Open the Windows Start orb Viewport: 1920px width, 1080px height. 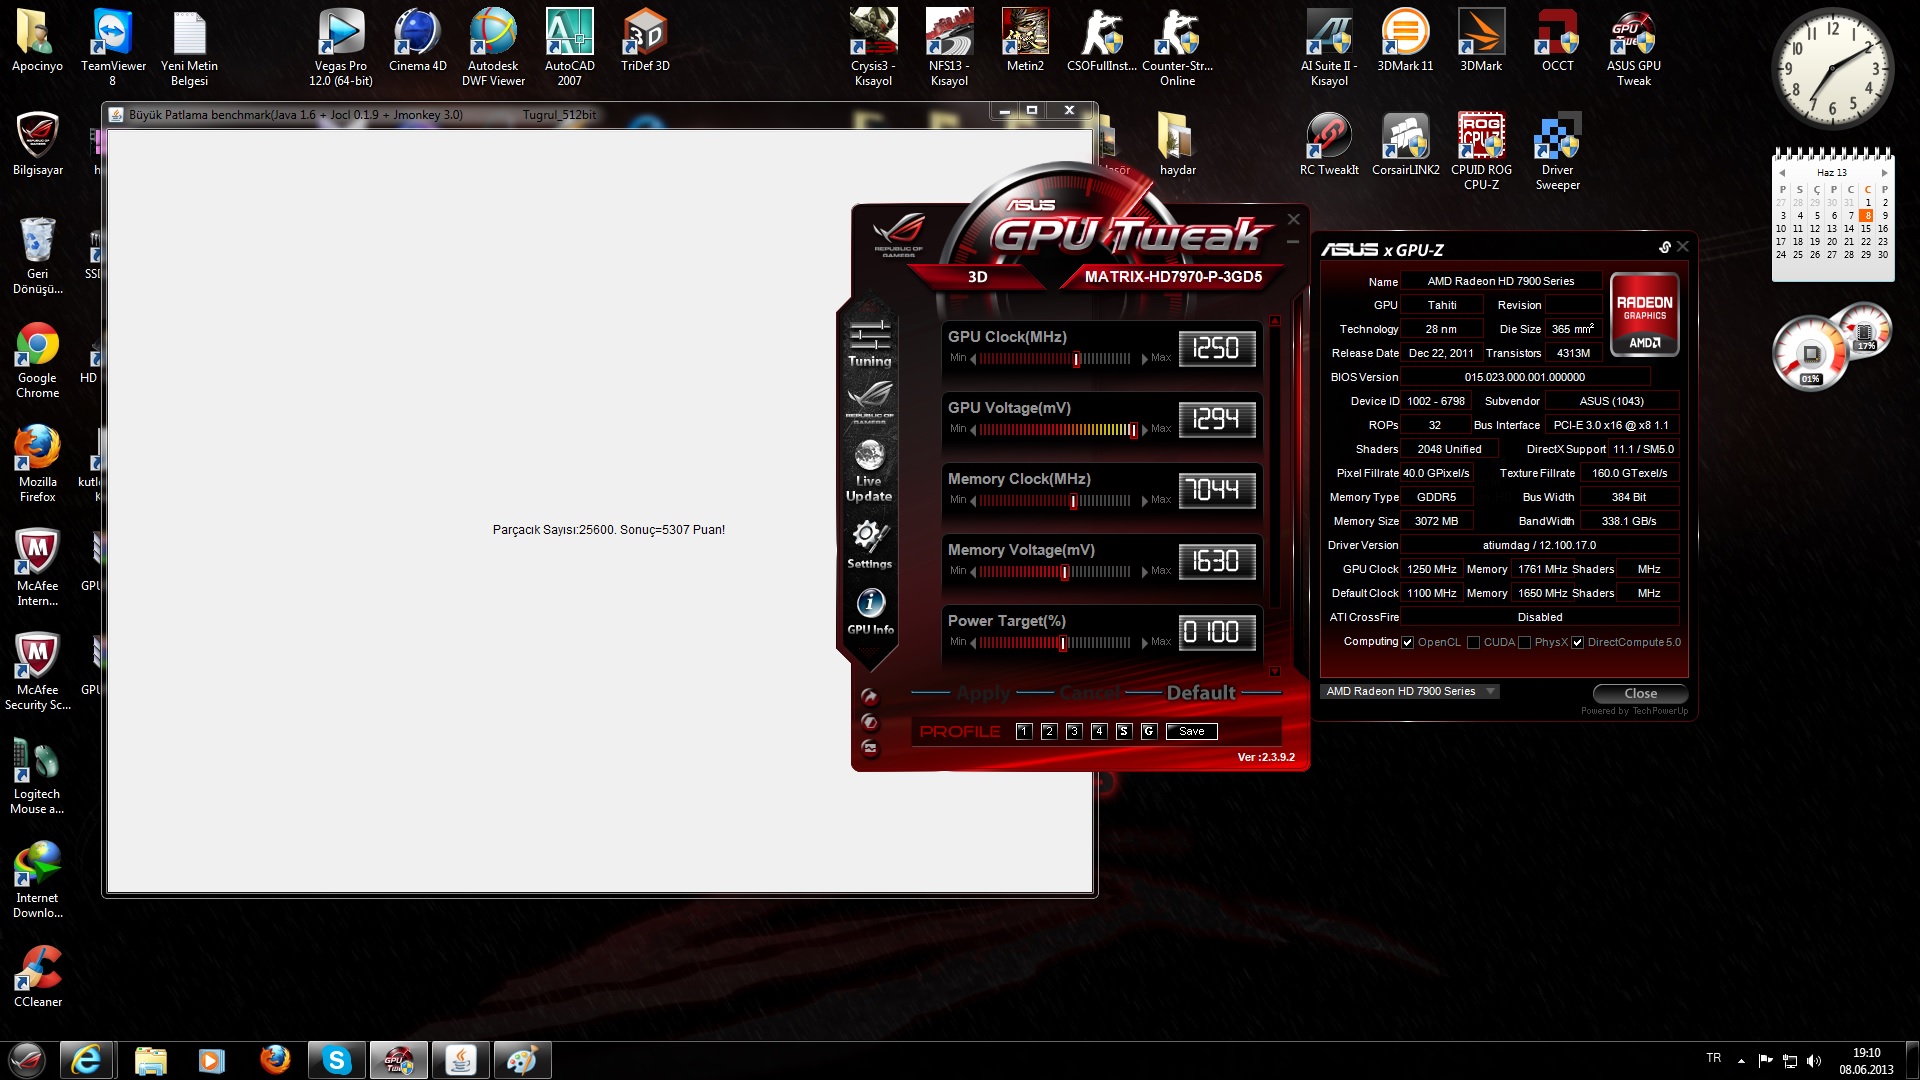click(x=27, y=1060)
